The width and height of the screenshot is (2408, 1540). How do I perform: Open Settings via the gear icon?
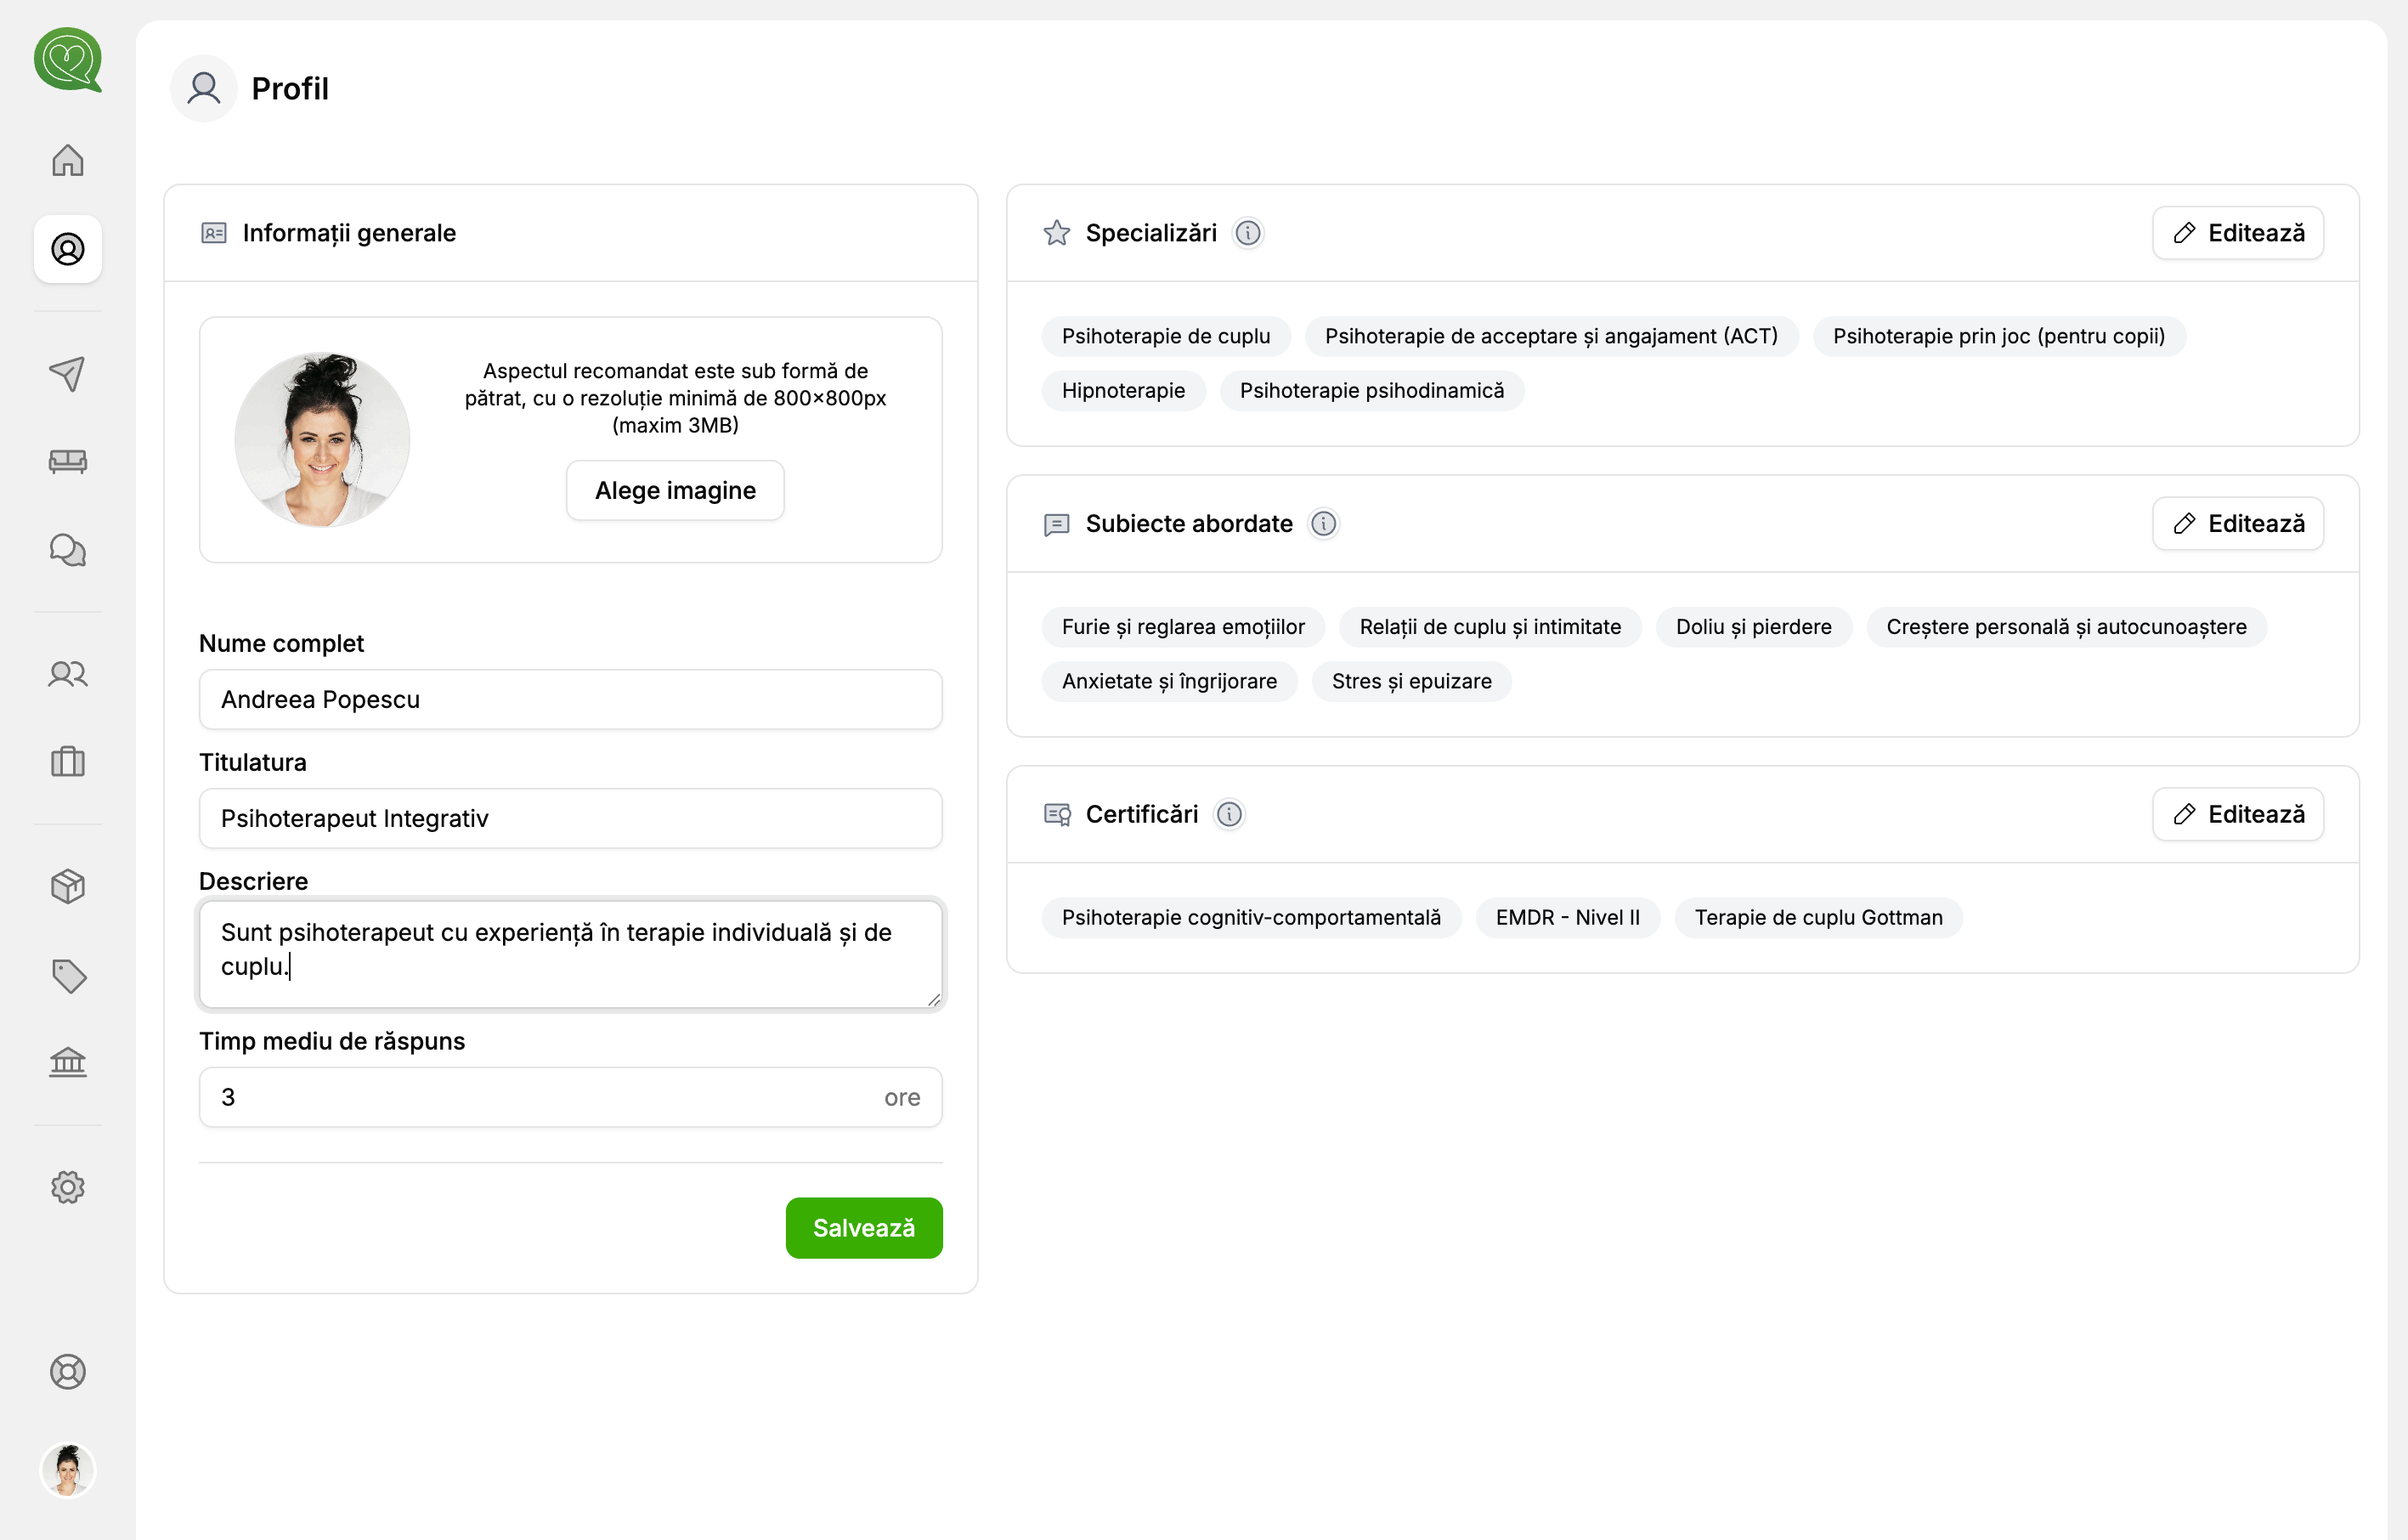coord(68,1186)
